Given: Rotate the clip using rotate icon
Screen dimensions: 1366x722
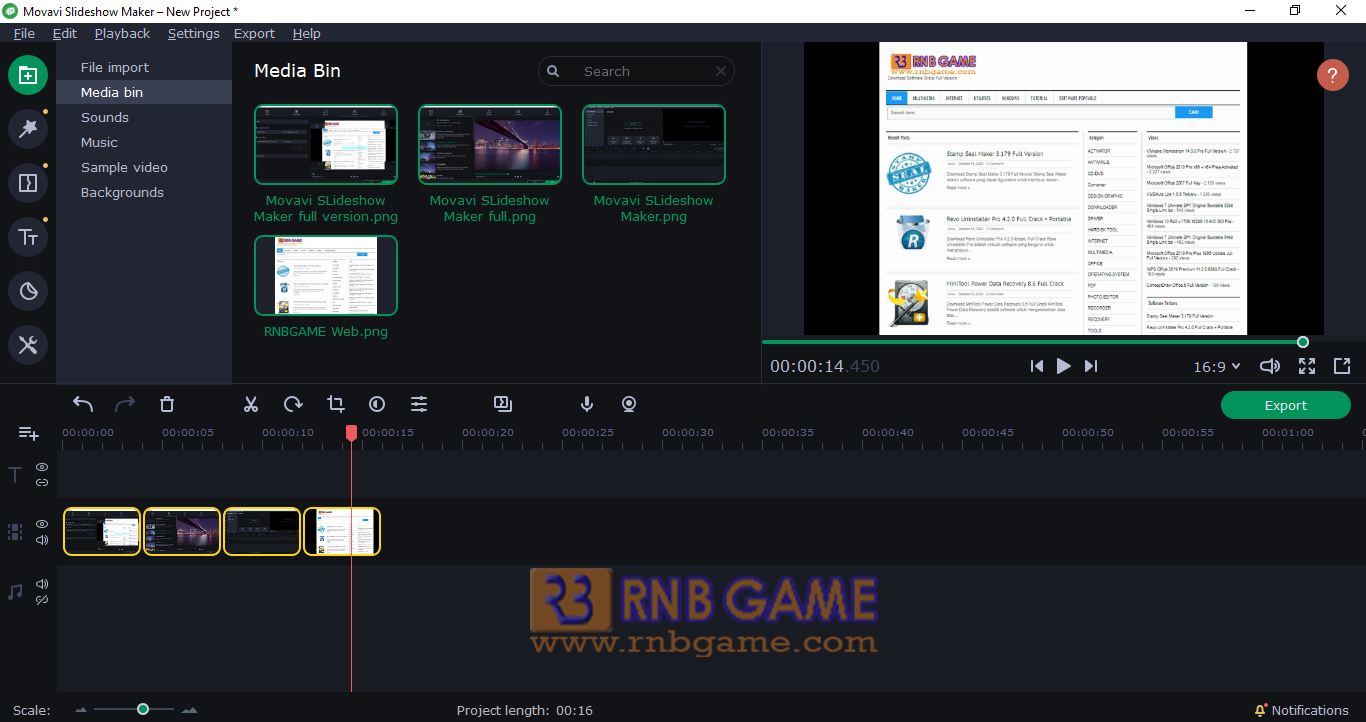Looking at the screenshot, I should [x=293, y=404].
